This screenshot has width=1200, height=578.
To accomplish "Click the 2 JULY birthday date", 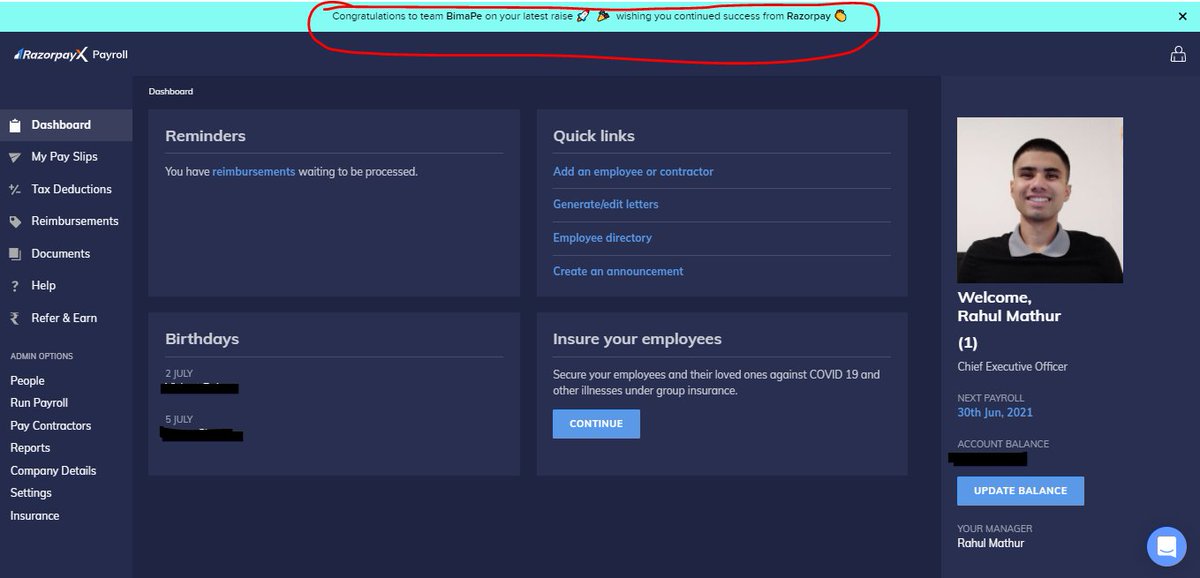I will [180, 373].
